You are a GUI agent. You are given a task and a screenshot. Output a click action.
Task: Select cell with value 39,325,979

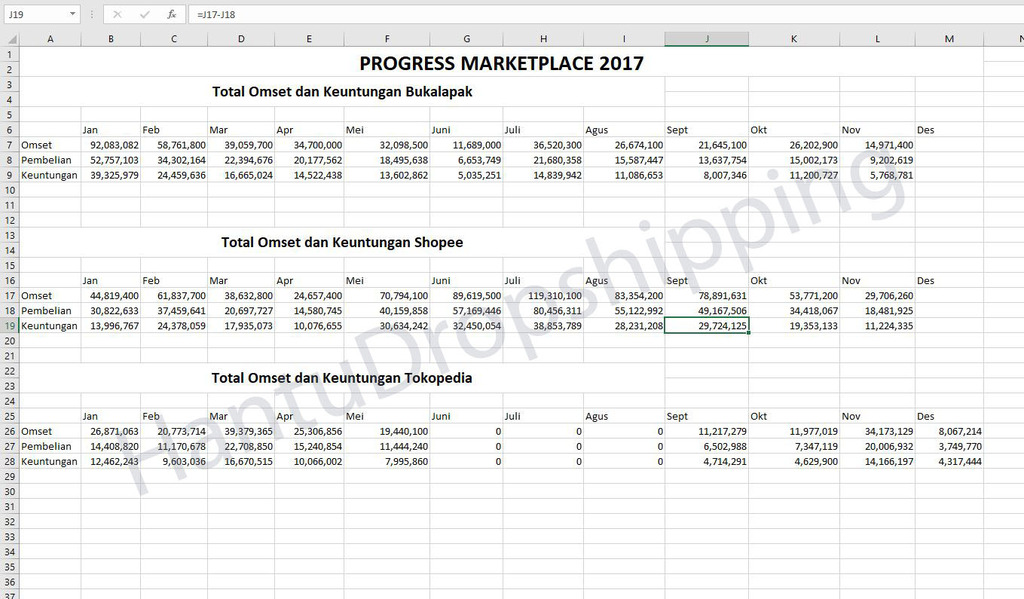[x=111, y=175]
